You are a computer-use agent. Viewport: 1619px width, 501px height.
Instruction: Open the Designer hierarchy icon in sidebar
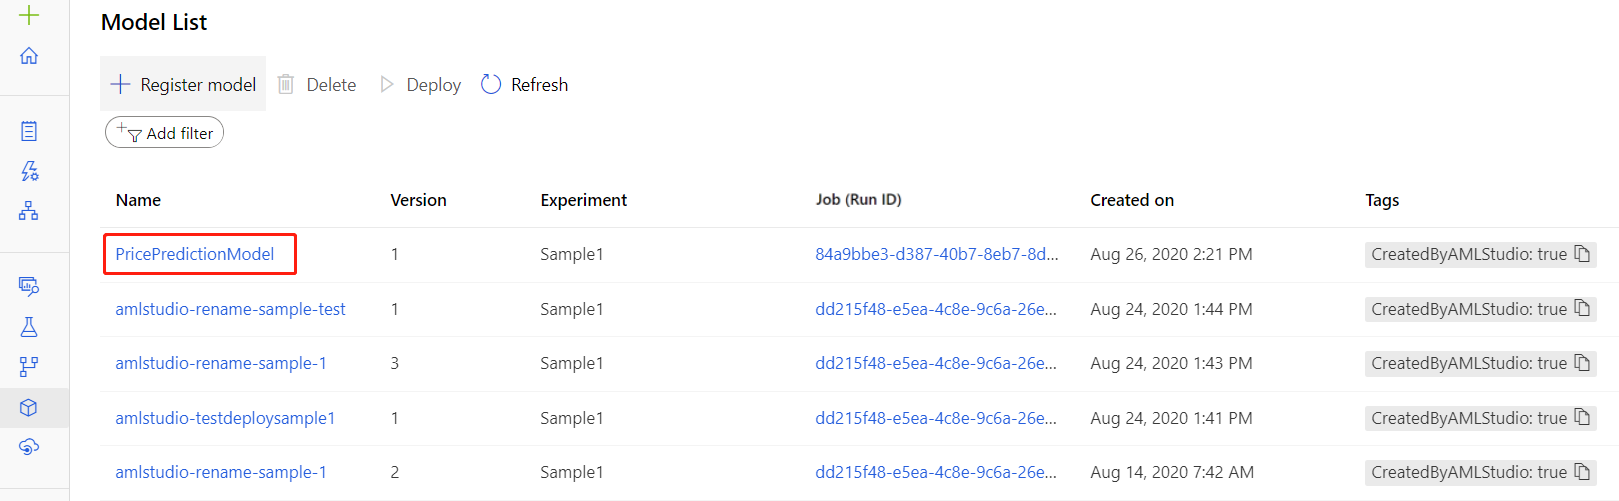(x=29, y=211)
